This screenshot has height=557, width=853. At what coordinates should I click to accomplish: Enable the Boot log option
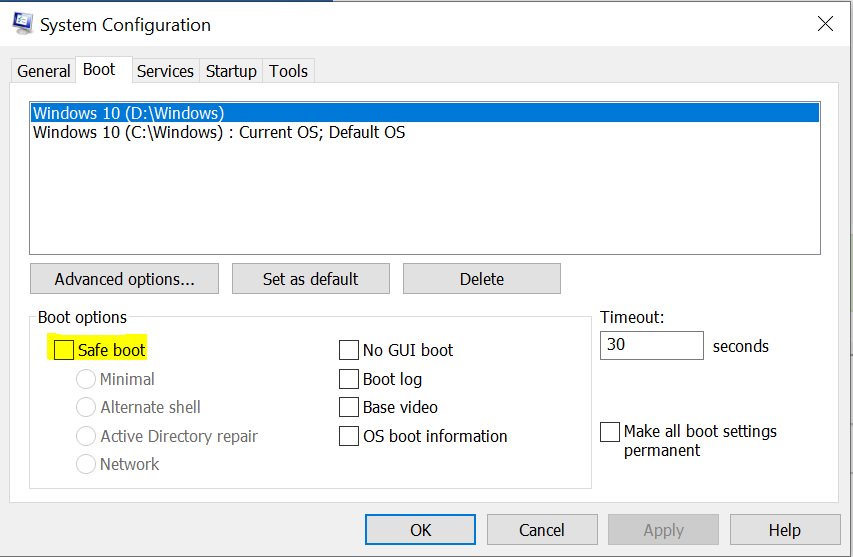[x=349, y=379]
